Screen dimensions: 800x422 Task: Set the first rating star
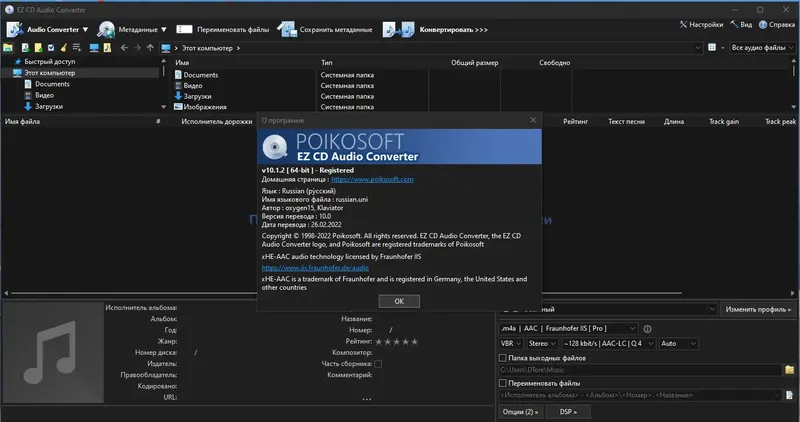tap(379, 341)
